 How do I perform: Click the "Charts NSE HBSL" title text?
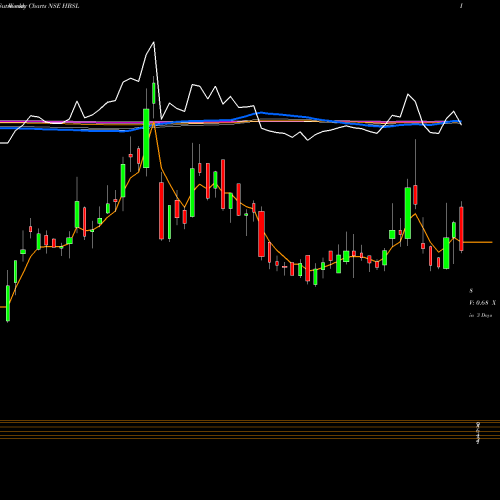(x=54, y=6)
